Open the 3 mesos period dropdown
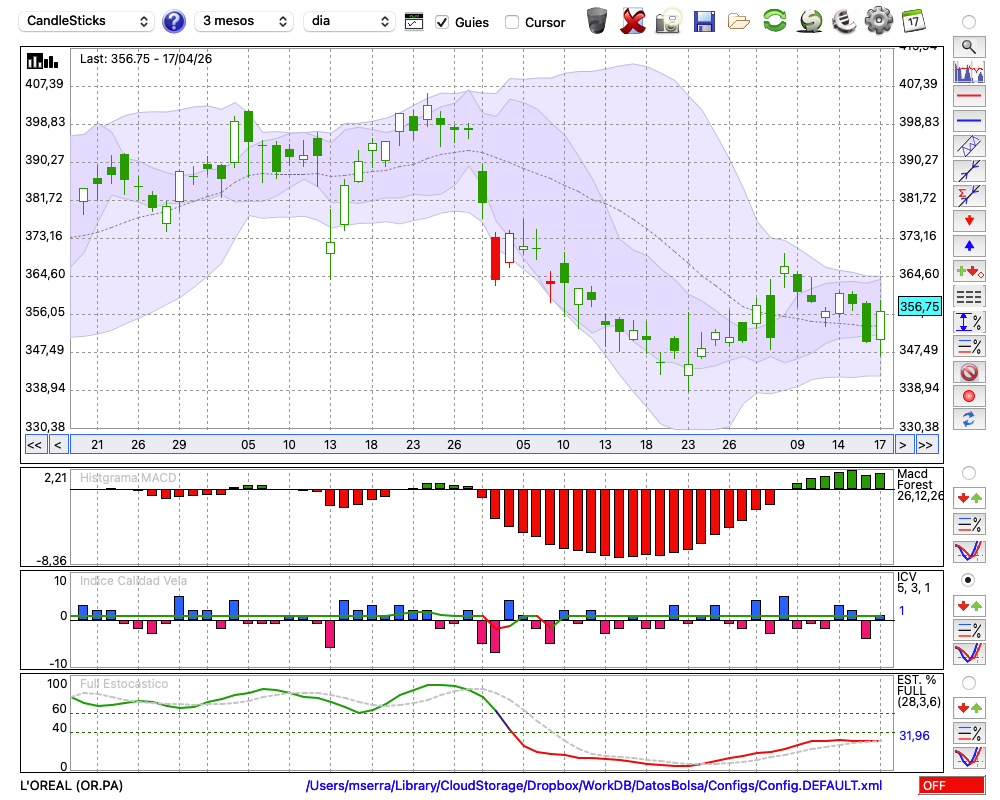This screenshot has width=1000, height=800. coord(244,21)
